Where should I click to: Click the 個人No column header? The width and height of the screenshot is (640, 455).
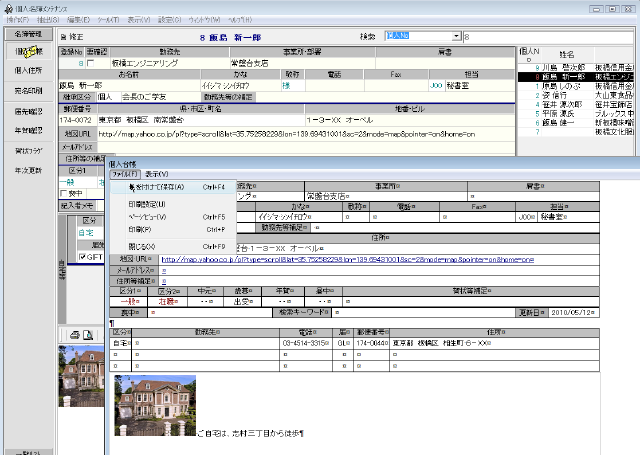click(529, 55)
